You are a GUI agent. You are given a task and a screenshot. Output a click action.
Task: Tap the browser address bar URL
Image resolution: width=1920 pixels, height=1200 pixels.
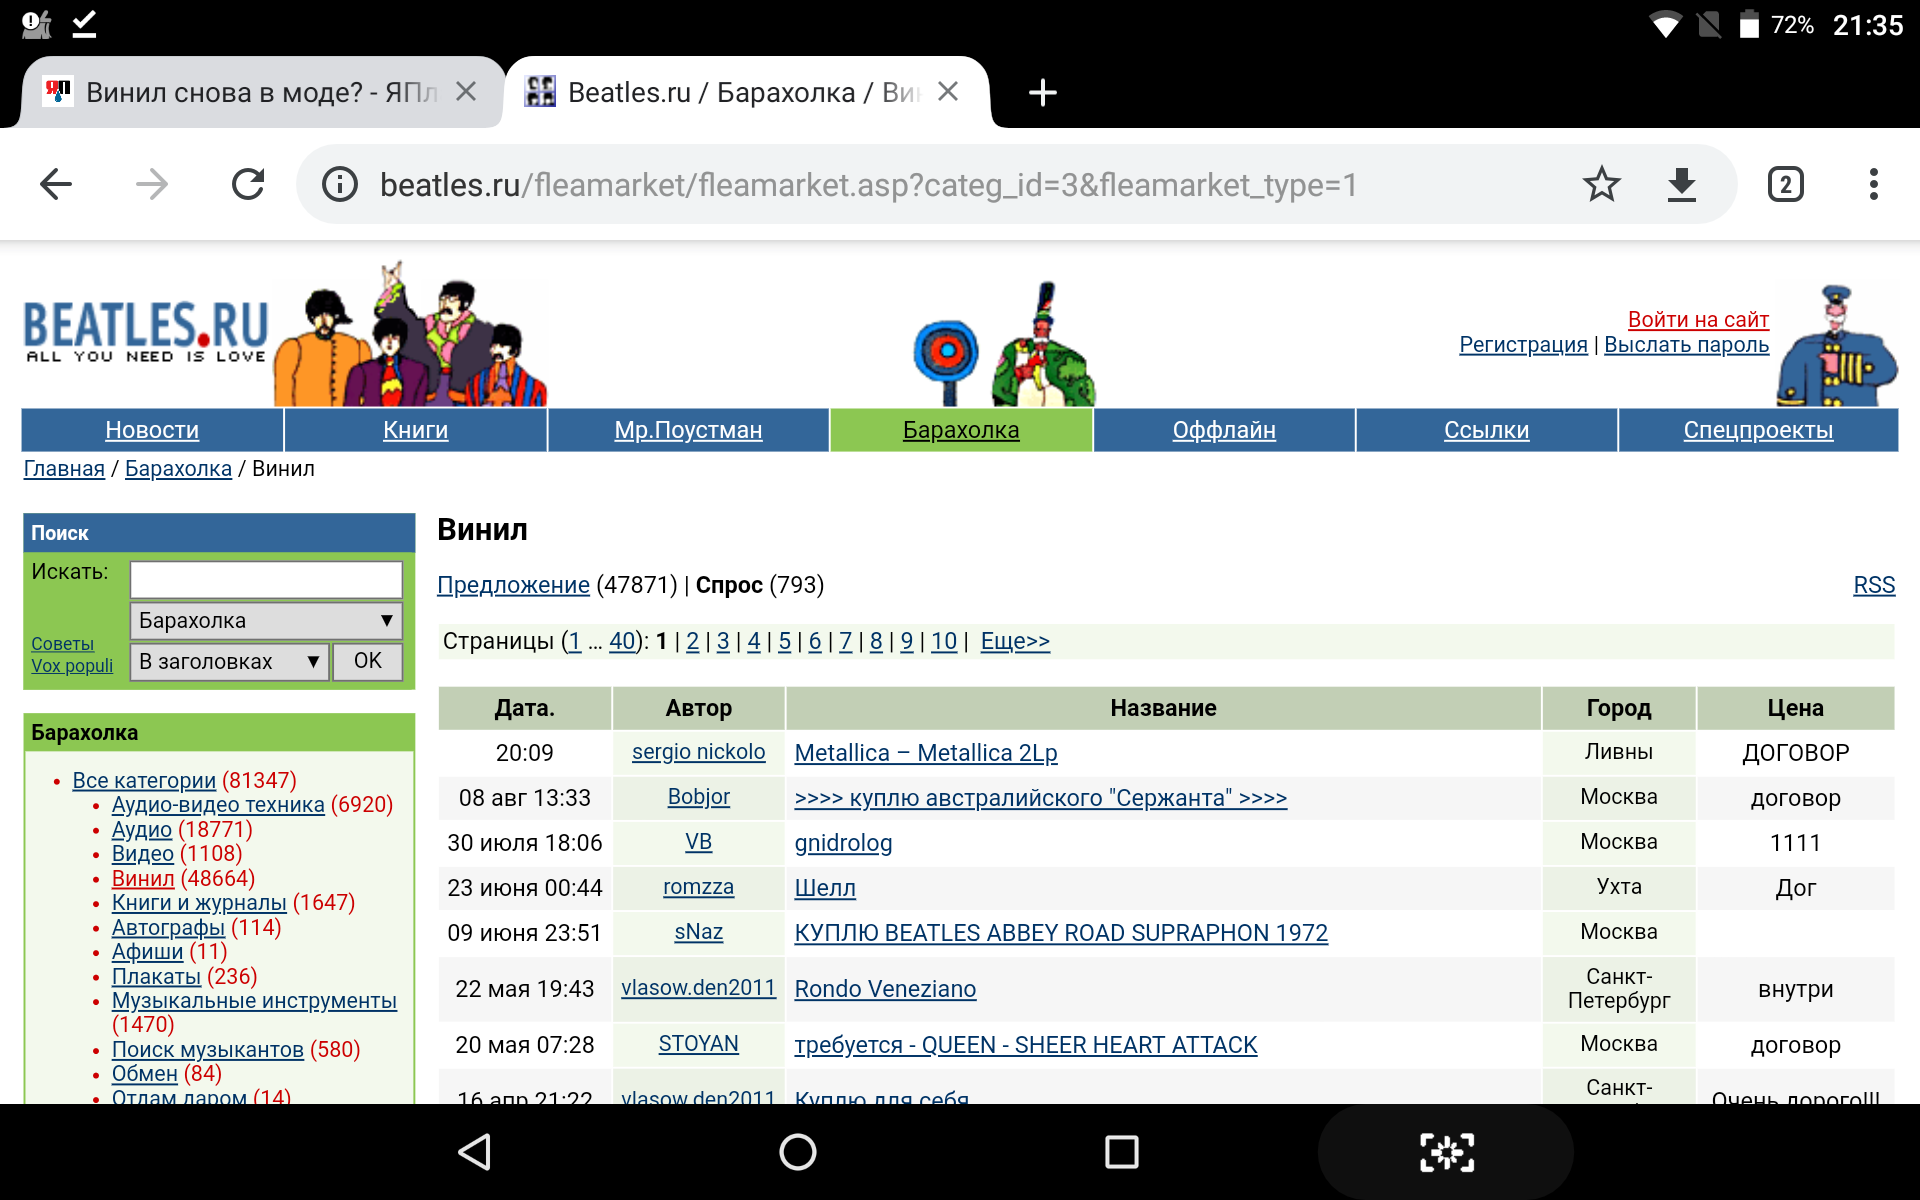click(868, 185)
